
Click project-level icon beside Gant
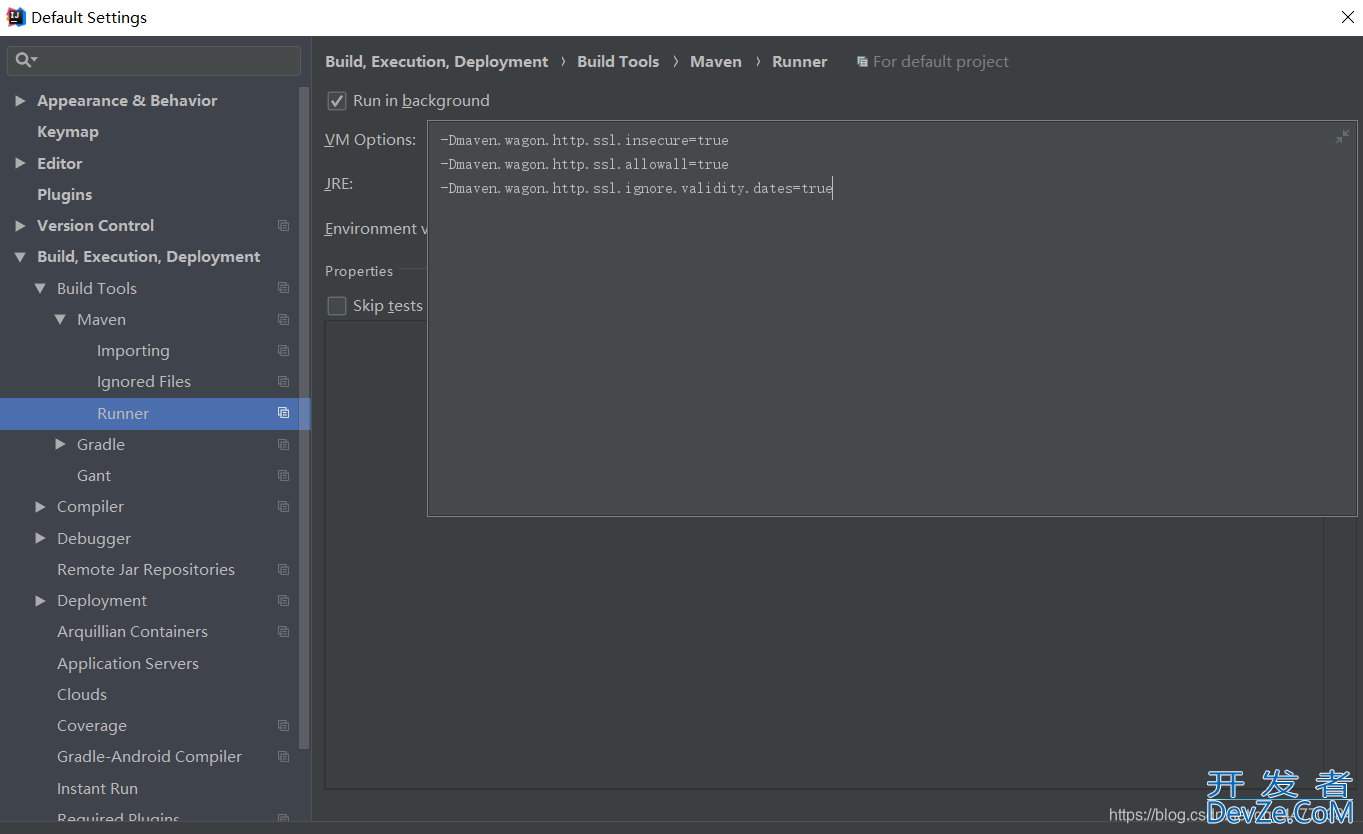pos(284,476)
